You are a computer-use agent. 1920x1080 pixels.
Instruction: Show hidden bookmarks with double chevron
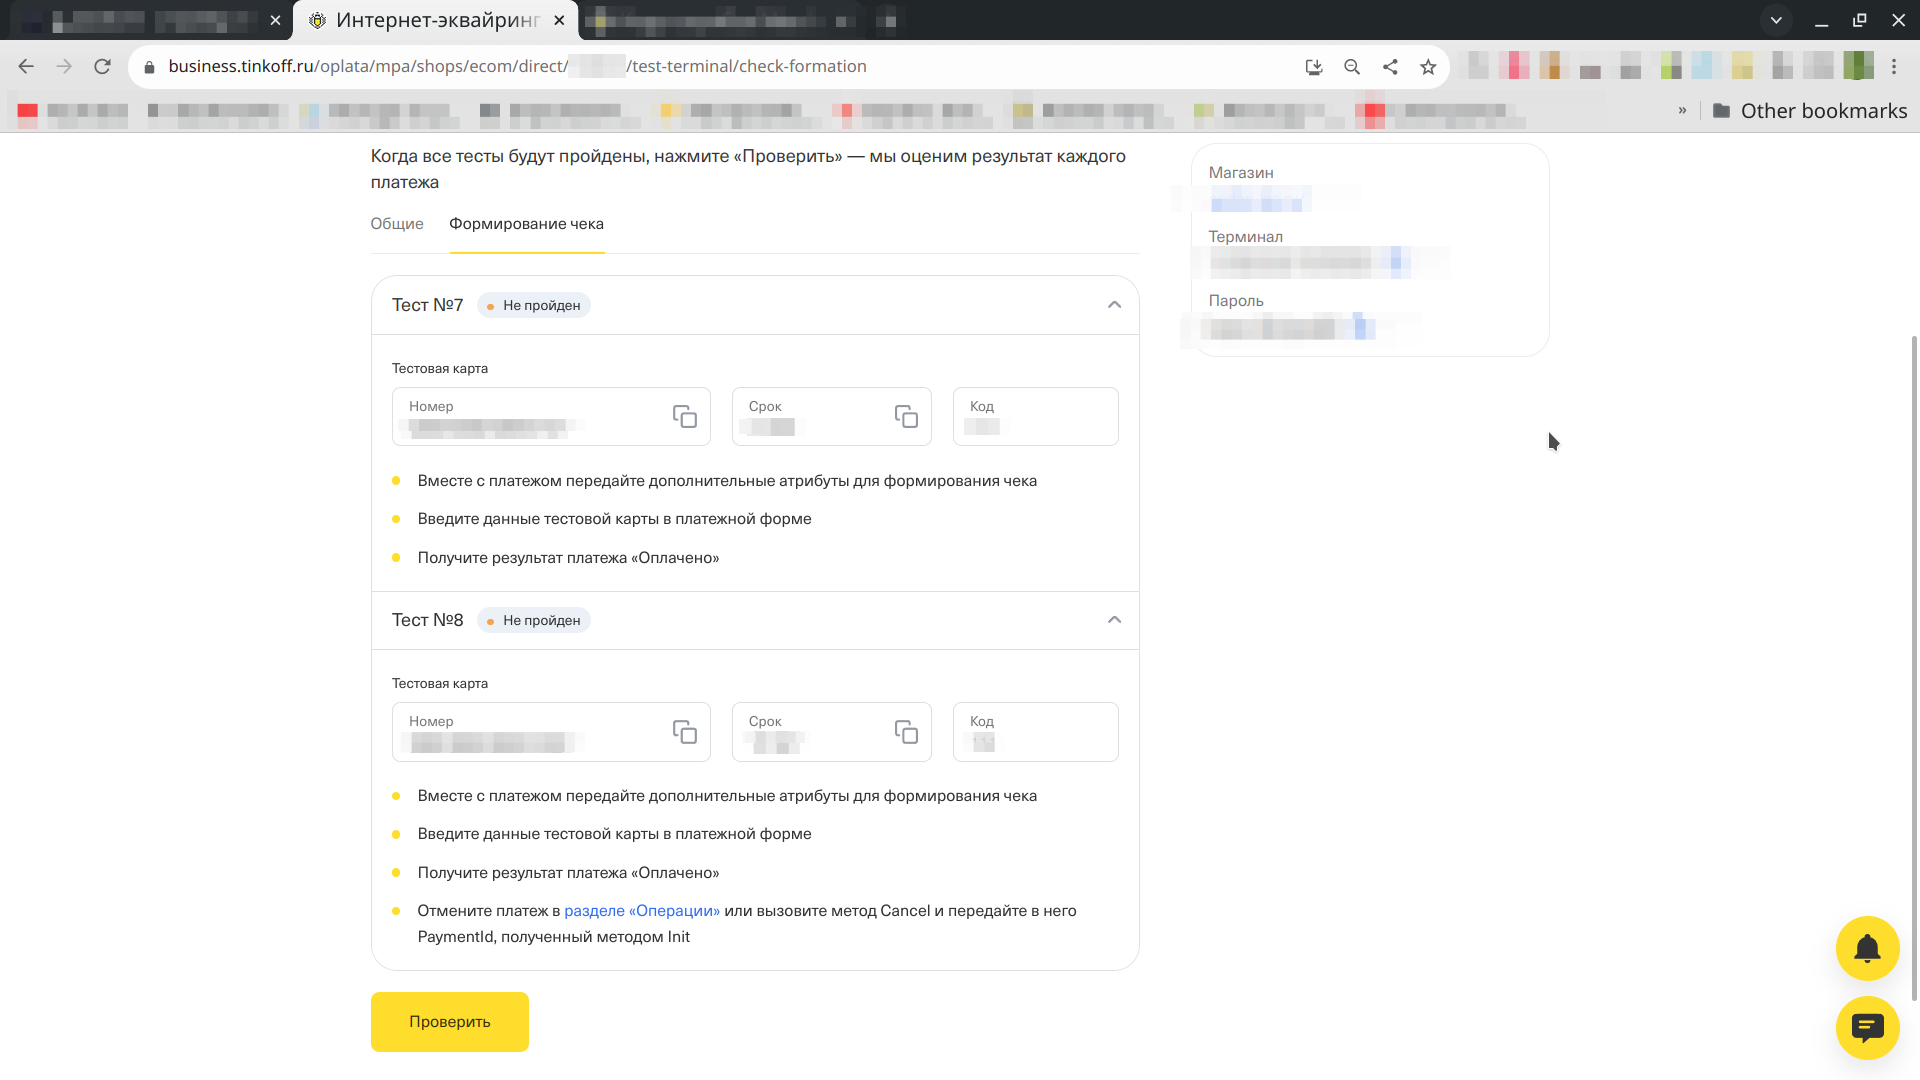tap(1682, 111)
